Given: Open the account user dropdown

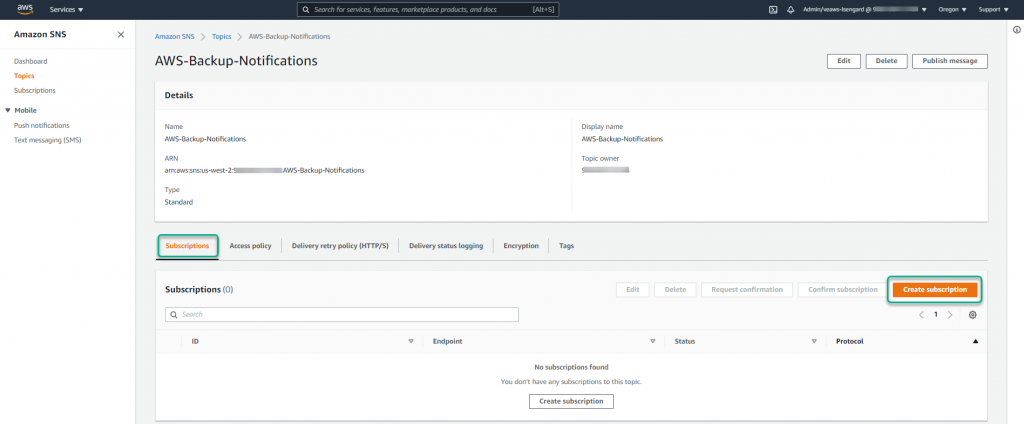Looking at the screenshot, I should 865,10.
